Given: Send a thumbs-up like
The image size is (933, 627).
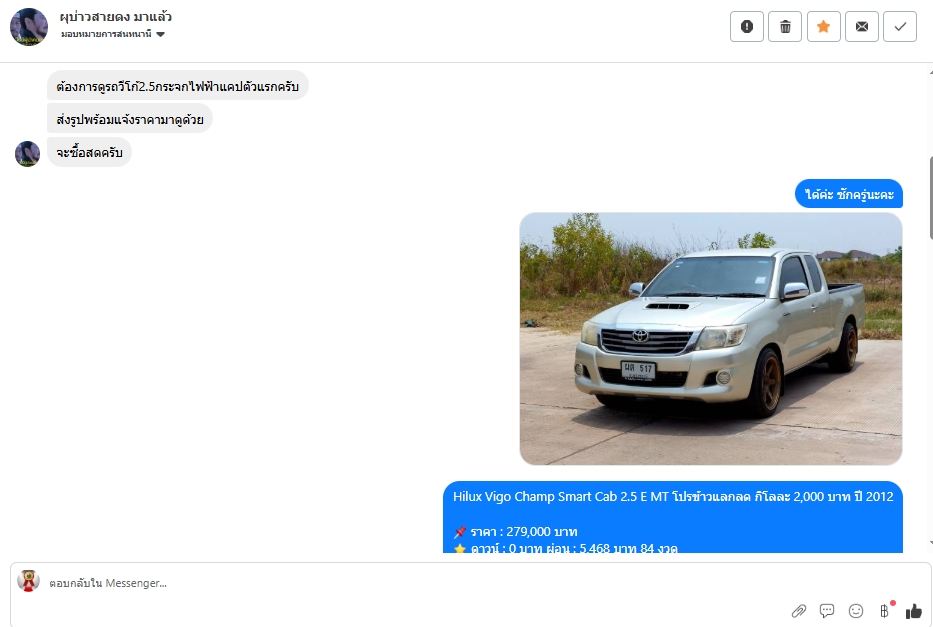Looking at the screenshot, I should (x=913, y=611).
